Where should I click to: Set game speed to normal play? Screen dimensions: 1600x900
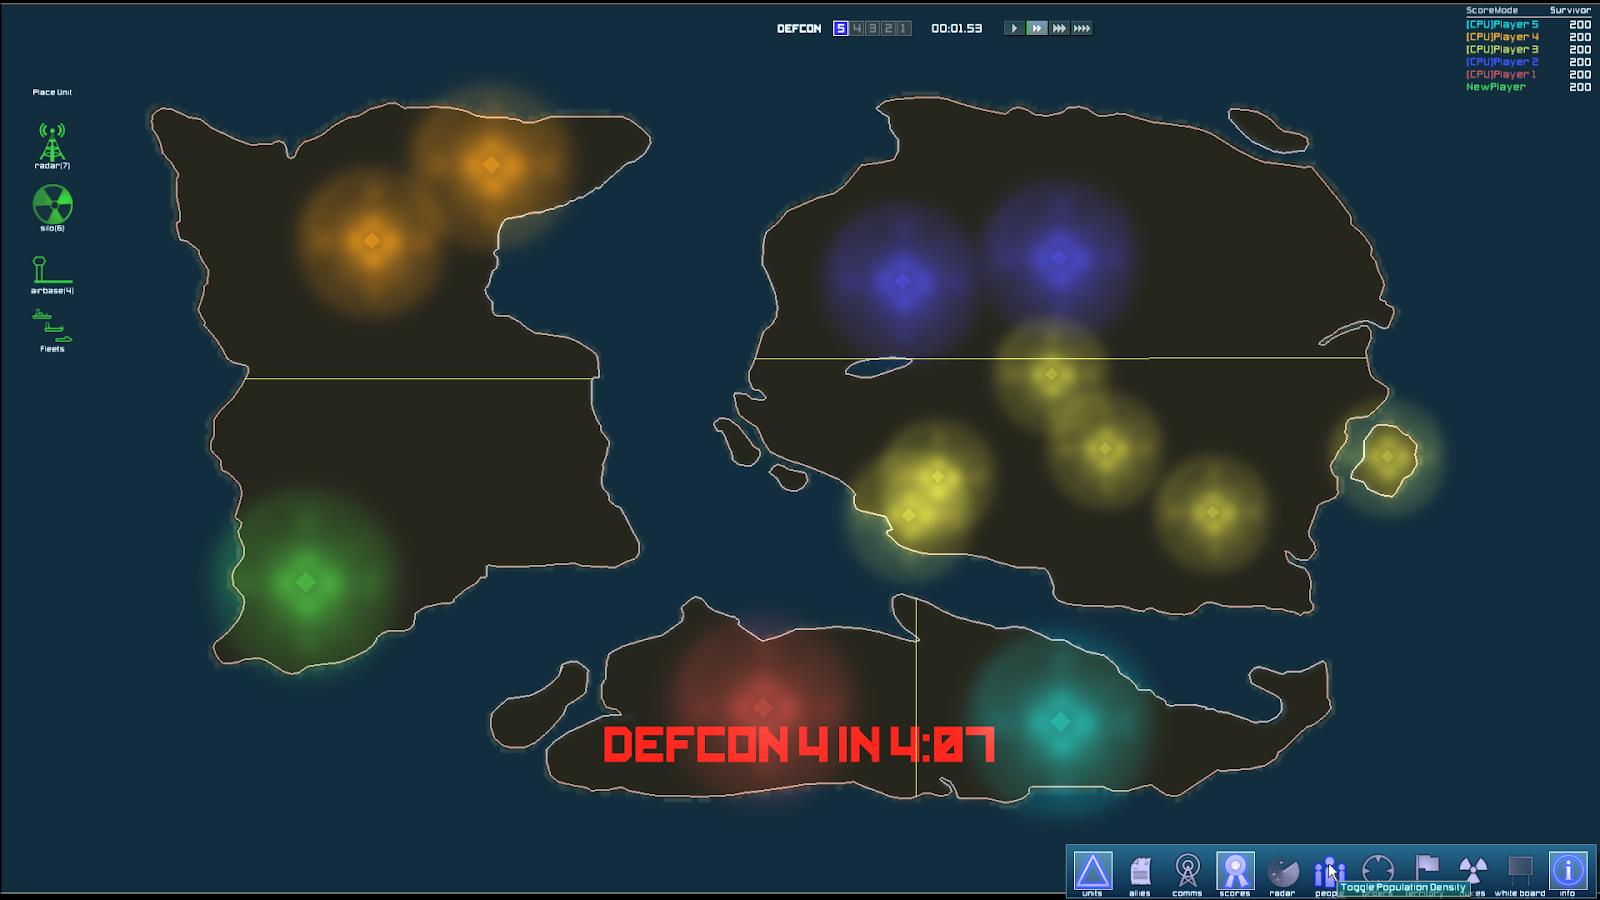(x=1014, y=28)
